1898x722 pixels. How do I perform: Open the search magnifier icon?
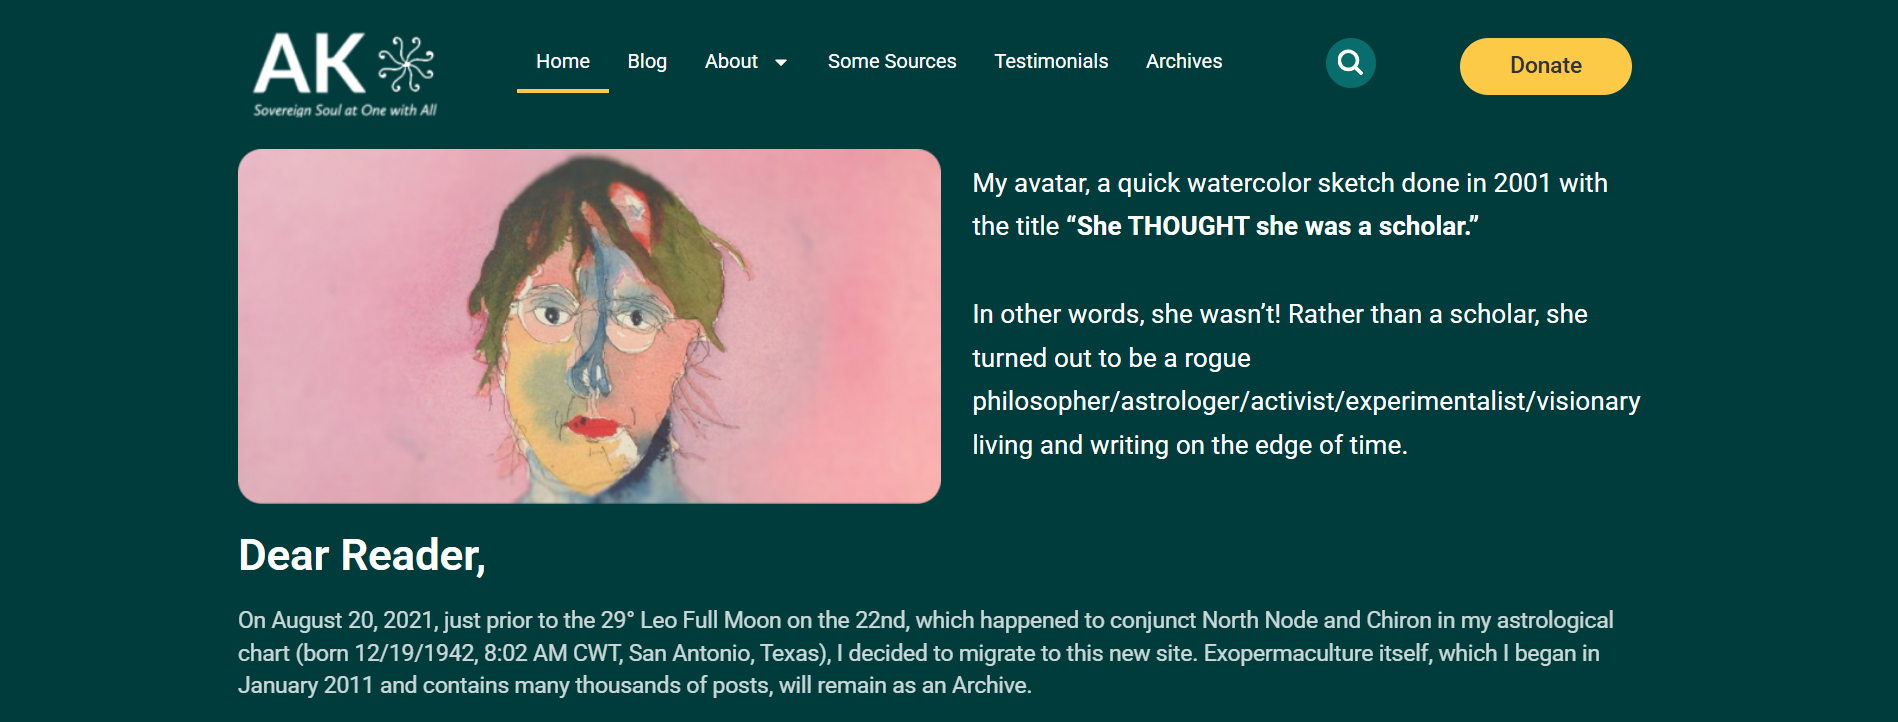[1350, 63]
